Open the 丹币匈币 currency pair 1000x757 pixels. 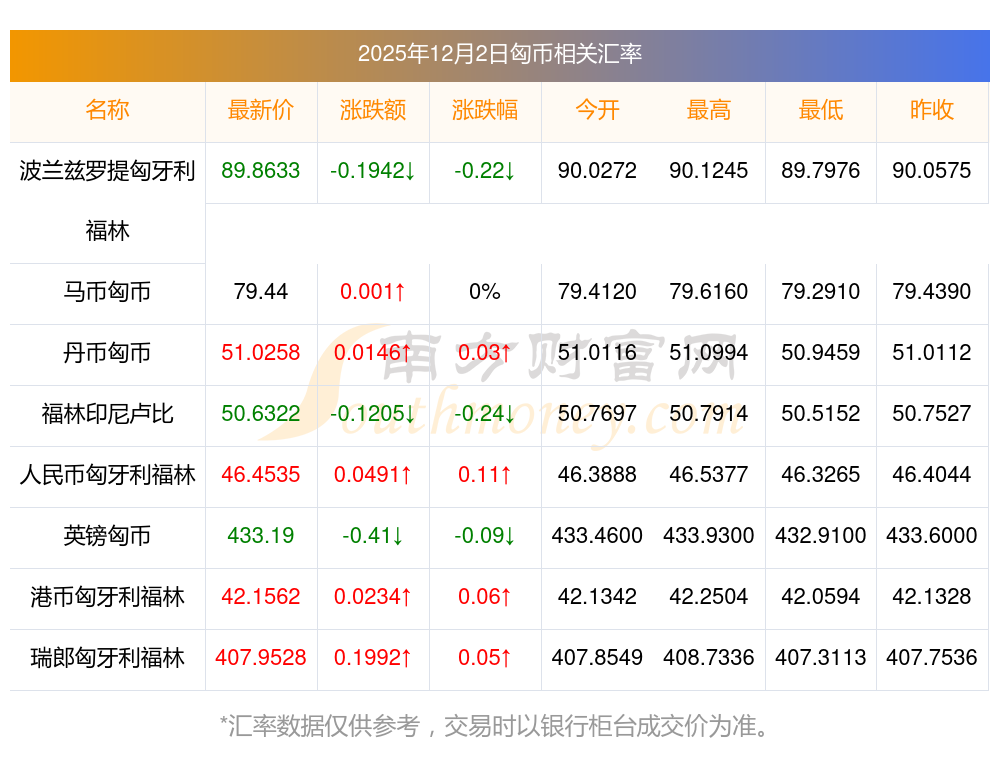click(x=107, y=353)
